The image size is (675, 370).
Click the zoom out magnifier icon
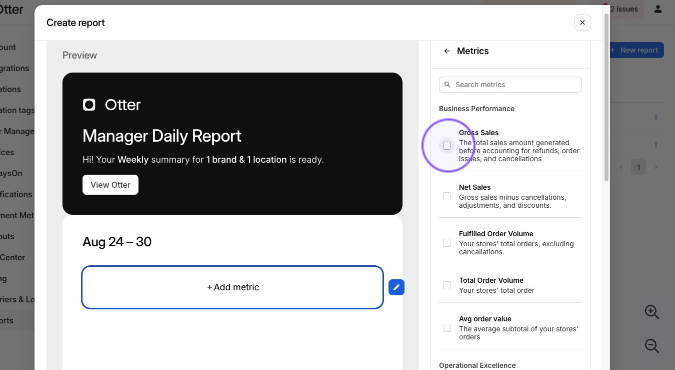tap(651, 345)
